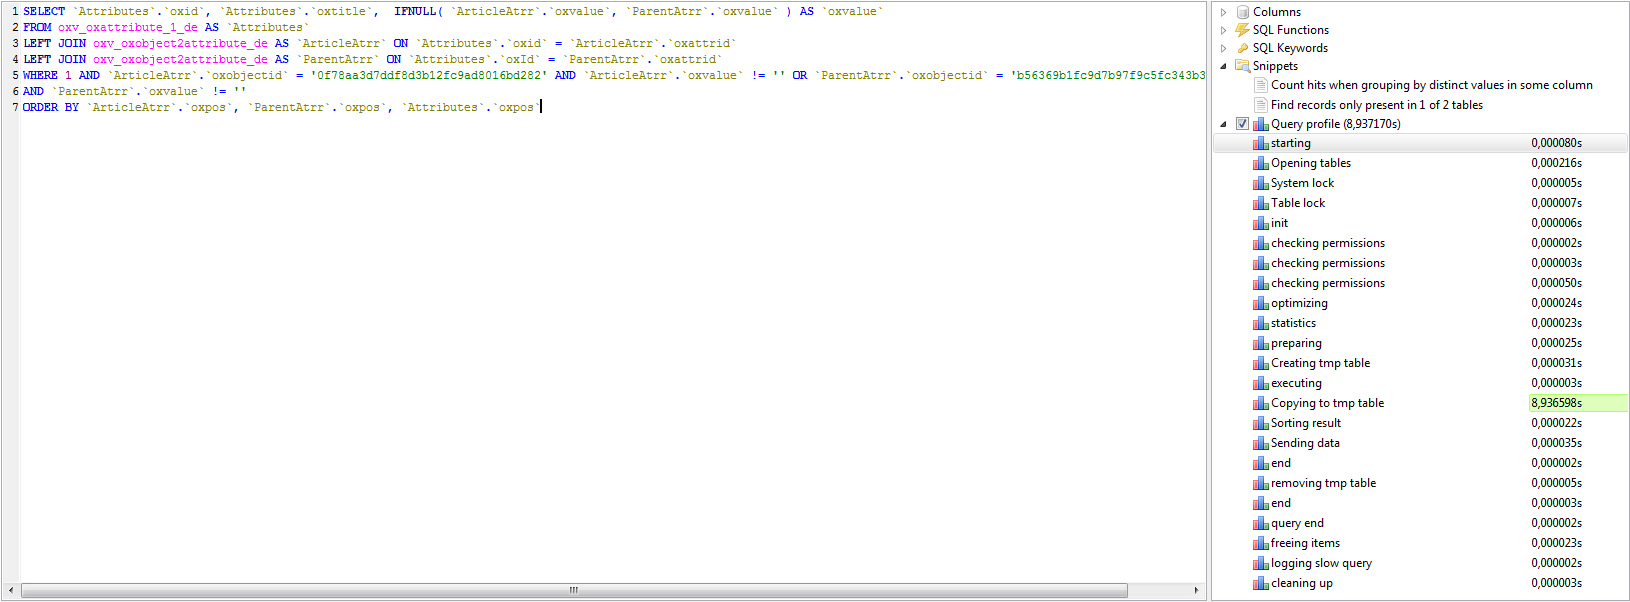Uncheck the Query profile checkbox

1242,124
